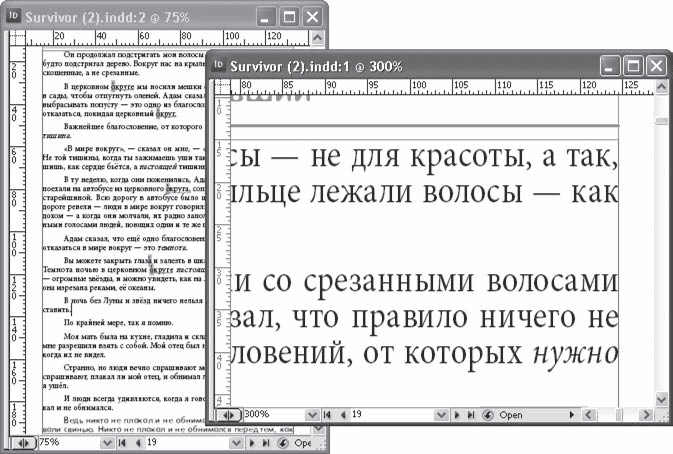Image resolution: width=673 pixels, height=454 pixels.
Task: Activate Survivor (2).indd:2 @ 75% title bar
Action: click(120, 17)
